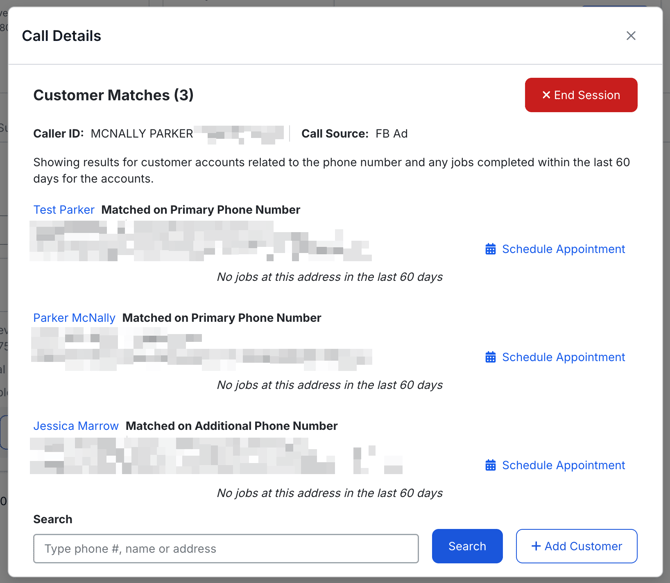Open the Parker McNally customer link
The height and width of the screenshot is (583, 670).
[74, 318]
